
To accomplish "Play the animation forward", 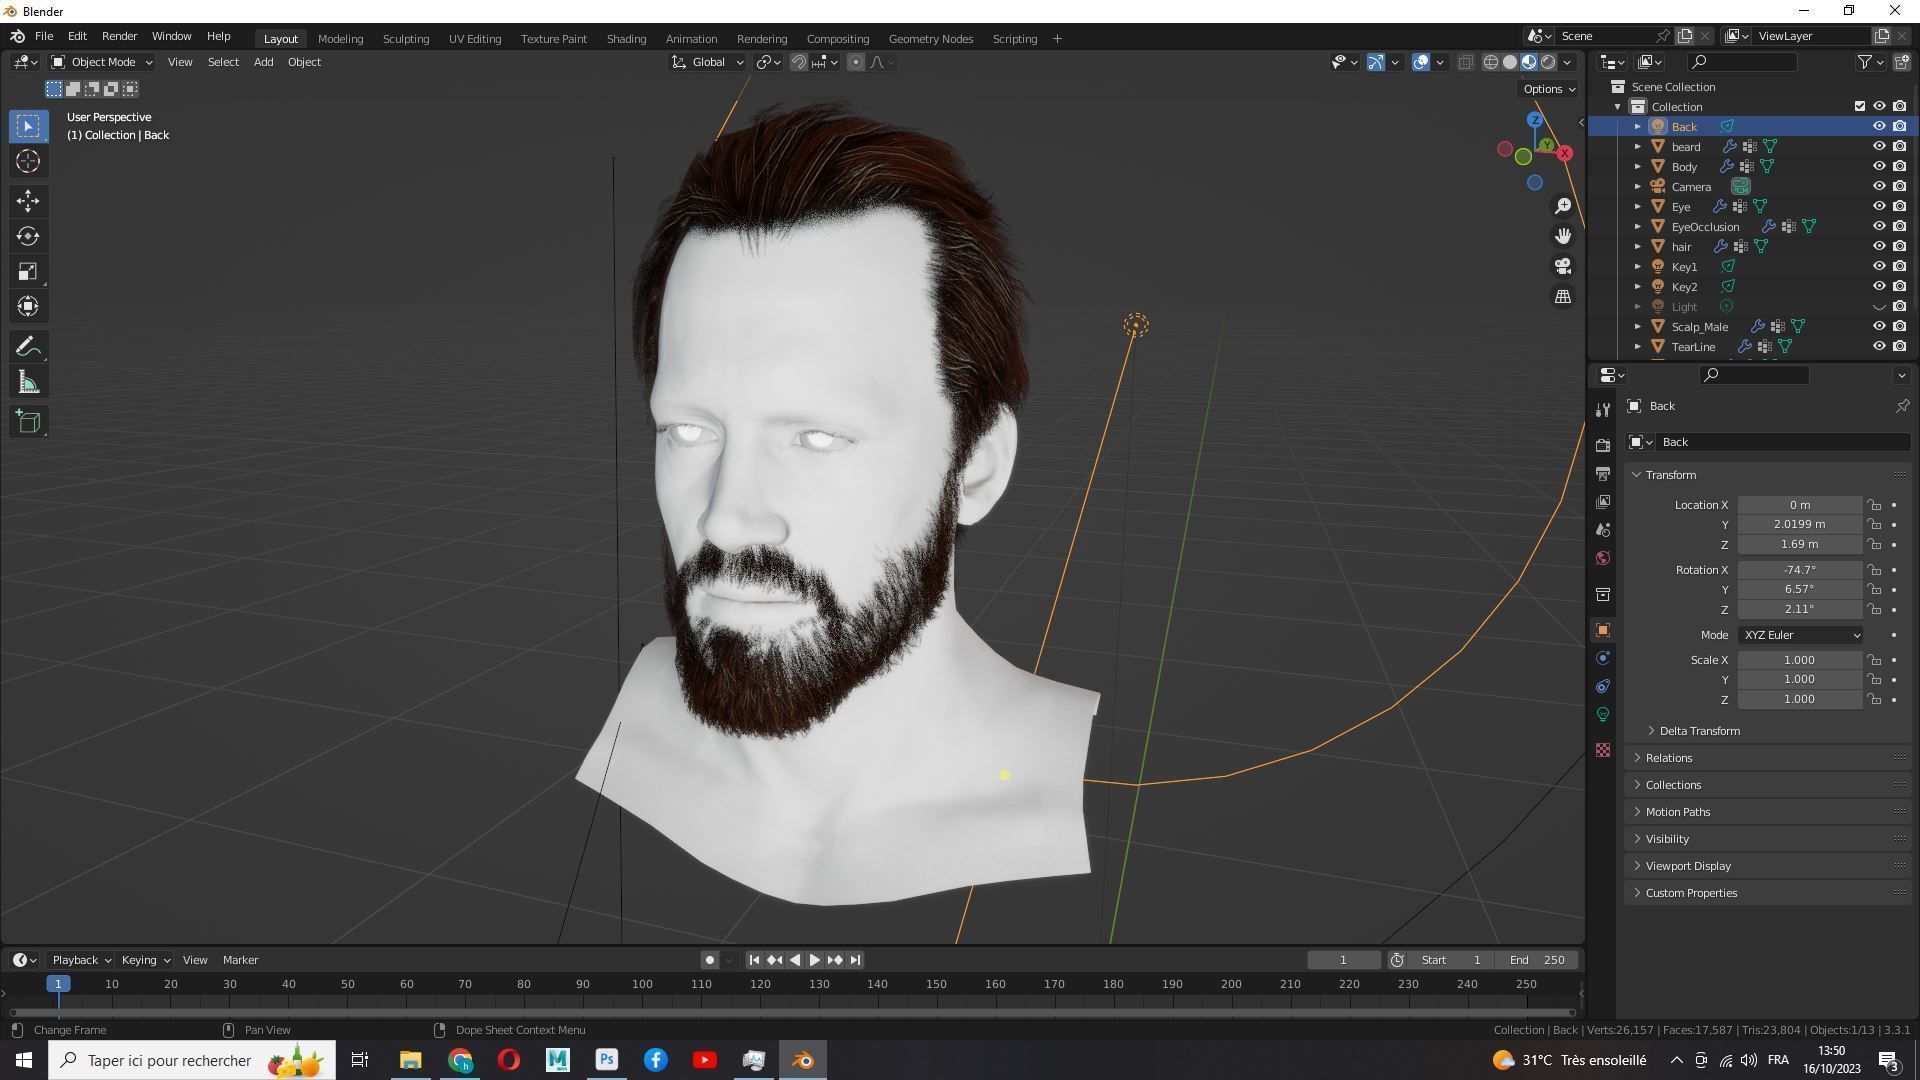I will click(815, 960).
